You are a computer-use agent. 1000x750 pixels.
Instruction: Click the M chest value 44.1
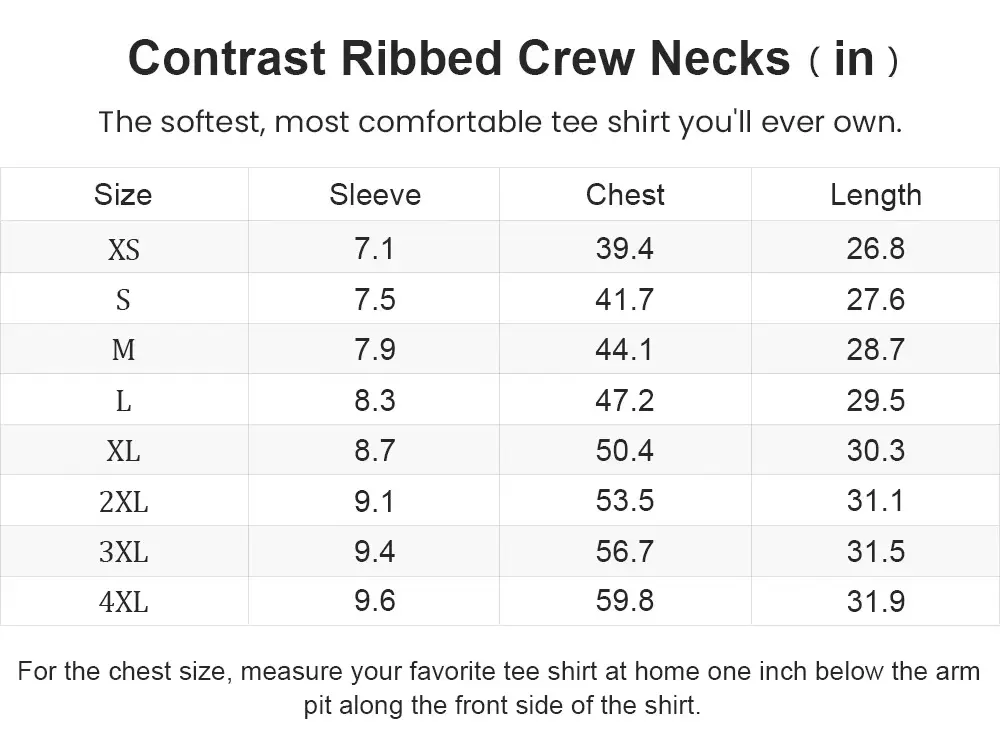click(x=625, y=350)
